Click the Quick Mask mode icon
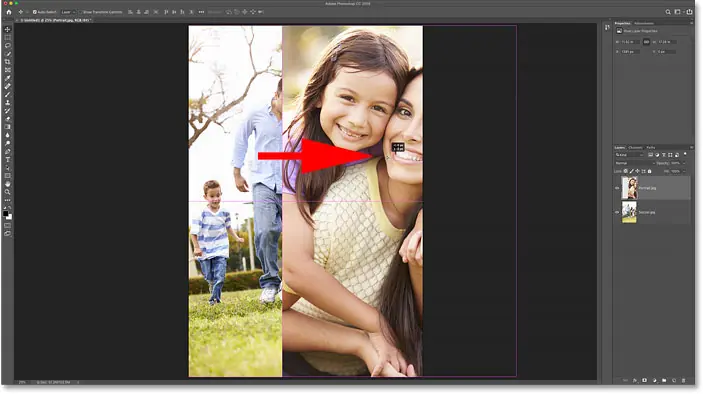This screenshot has height=394, width=703. point(8,225)
